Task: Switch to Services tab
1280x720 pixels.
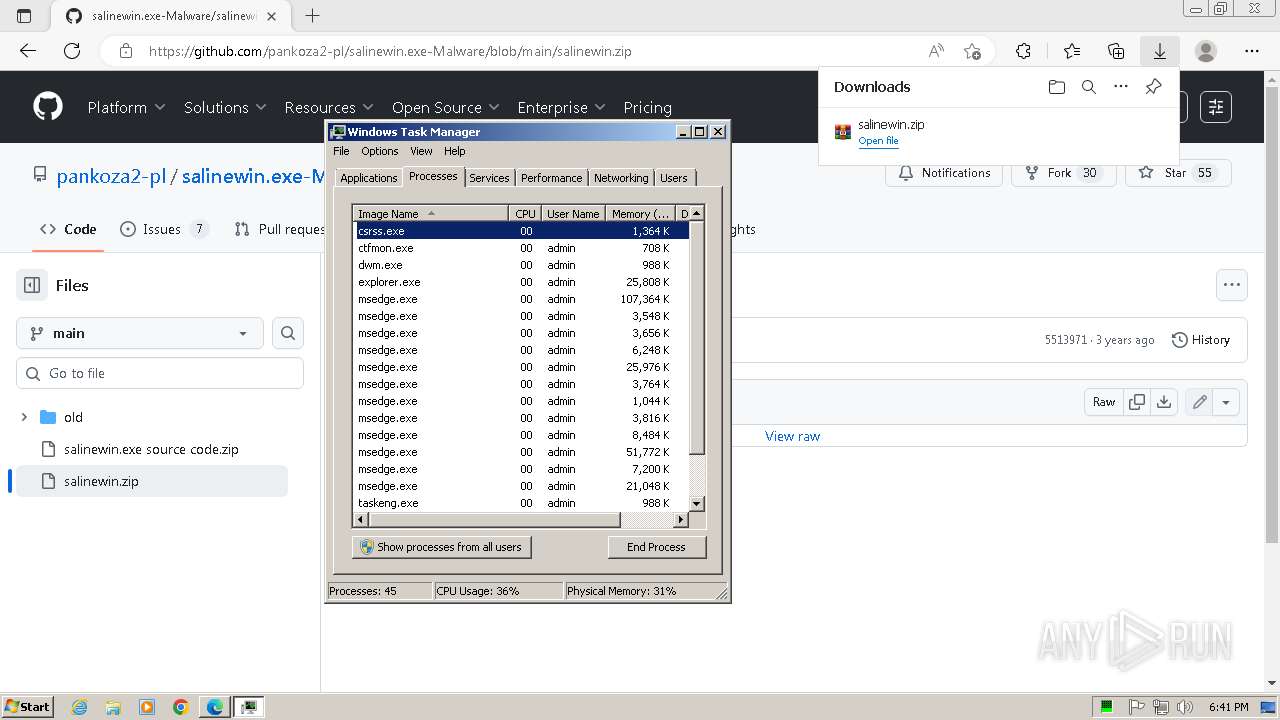Action: [x=489, y=178]
